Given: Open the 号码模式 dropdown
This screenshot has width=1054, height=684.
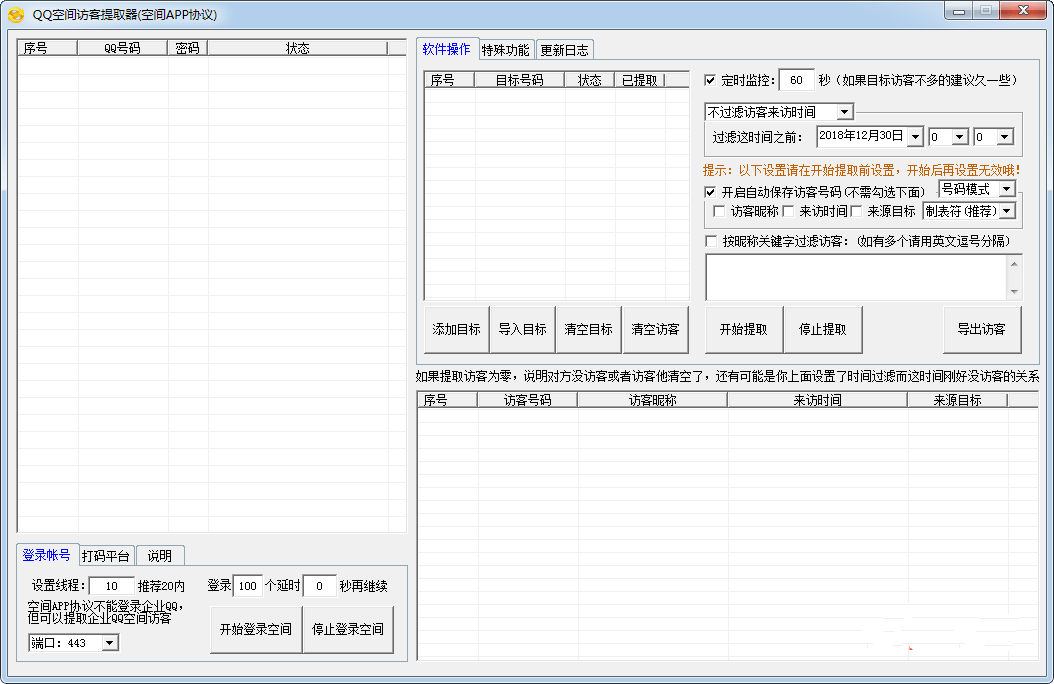Looking at the screenshot, I should coord(1006,189).
